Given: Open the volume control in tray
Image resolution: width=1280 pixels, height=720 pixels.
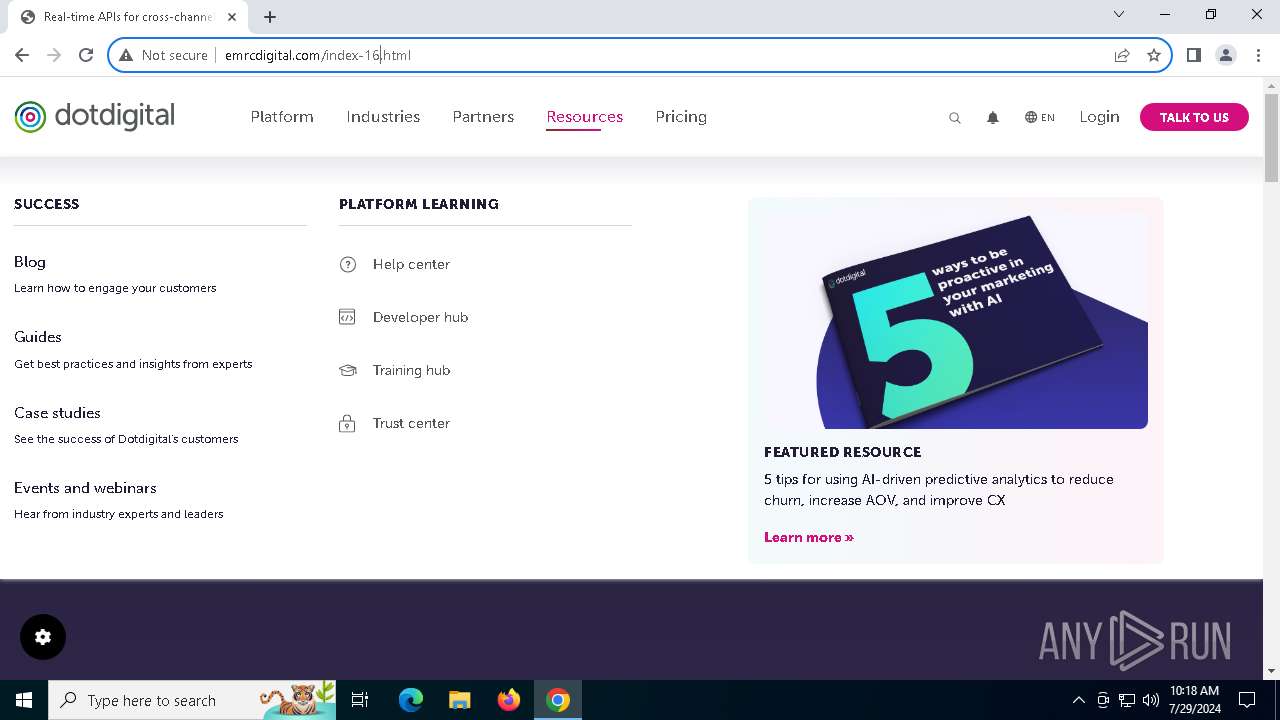Looking at the screenshot, I should tap(1150, 700).
